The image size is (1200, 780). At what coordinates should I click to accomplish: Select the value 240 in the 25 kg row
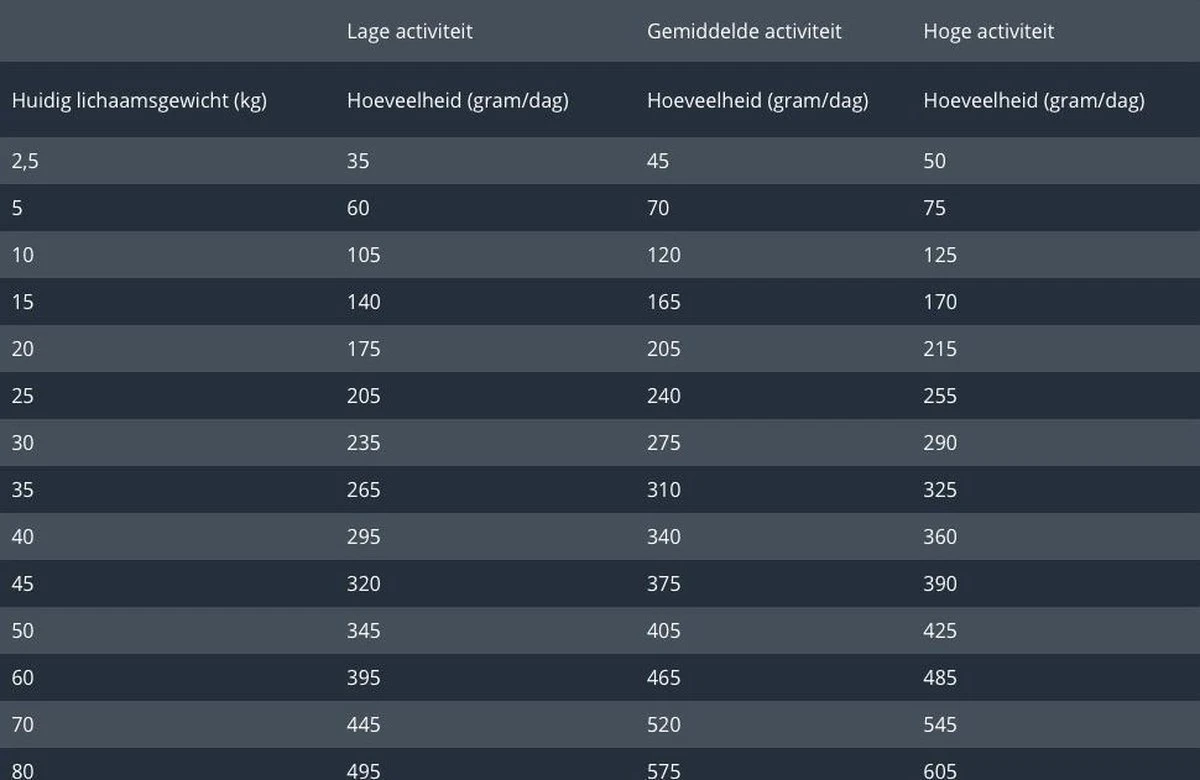(x=663, y=396)
